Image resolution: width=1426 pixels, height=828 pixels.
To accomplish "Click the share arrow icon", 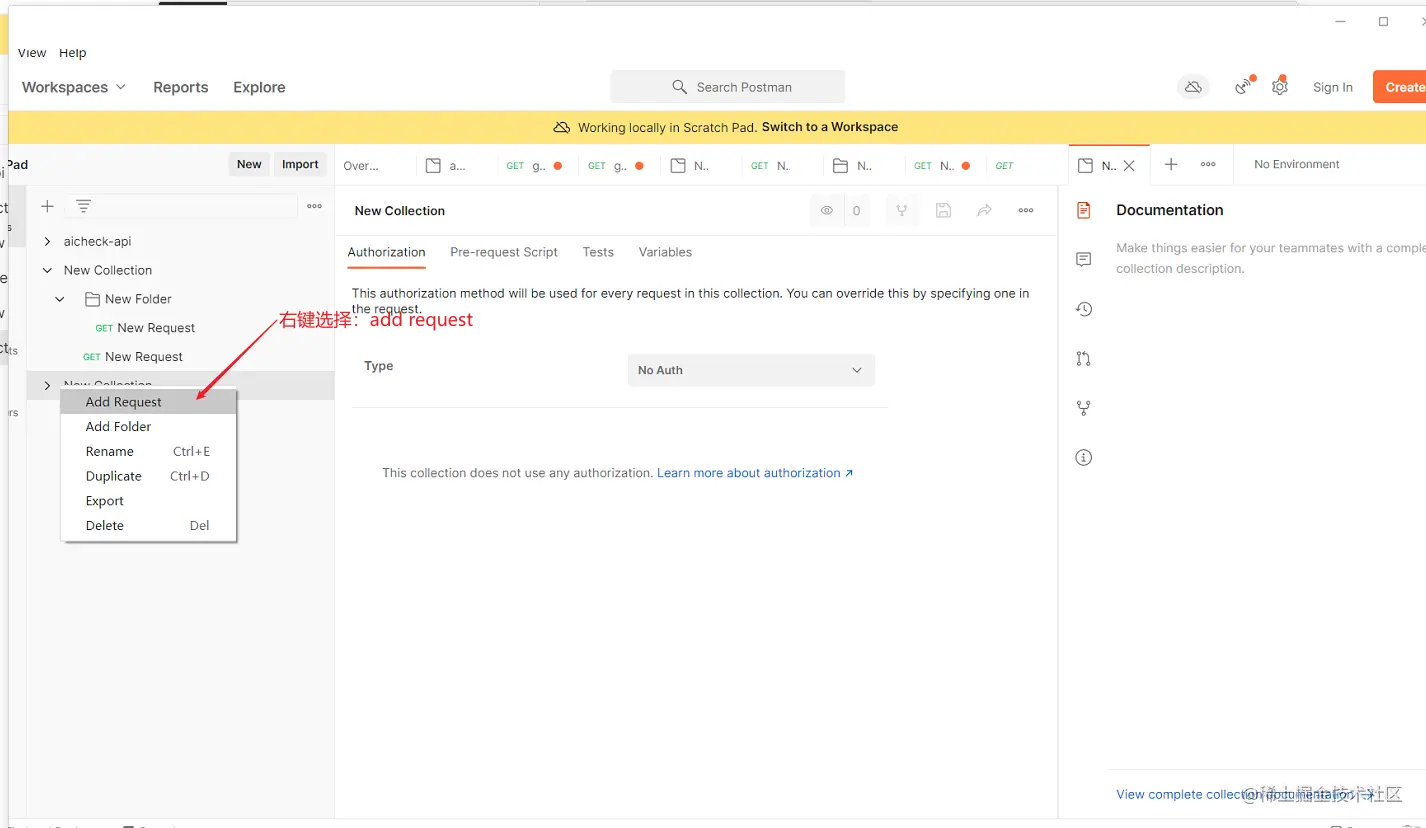I will (x=985, y=210).
